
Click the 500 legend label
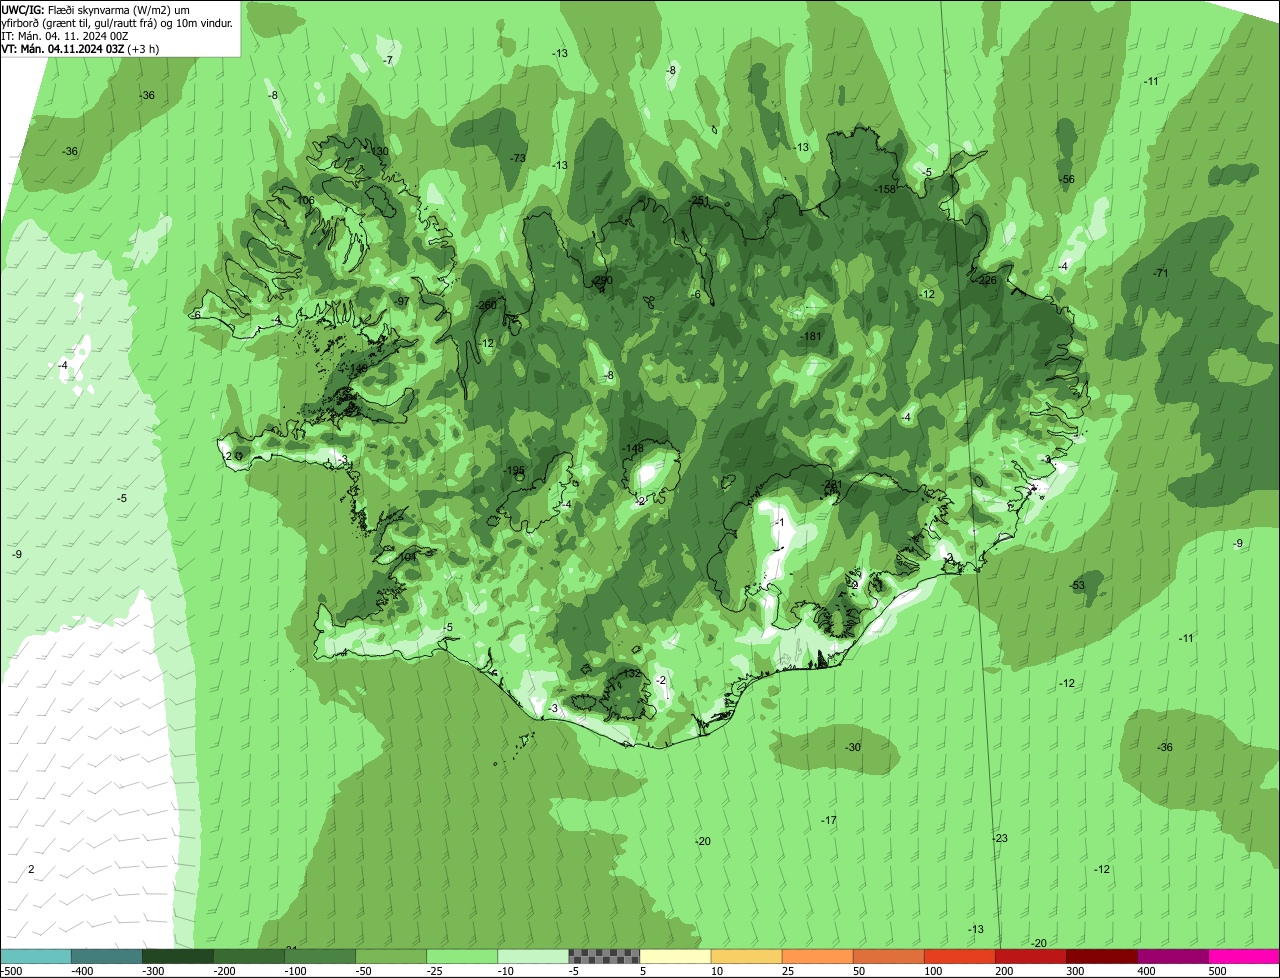[1217, 971]
